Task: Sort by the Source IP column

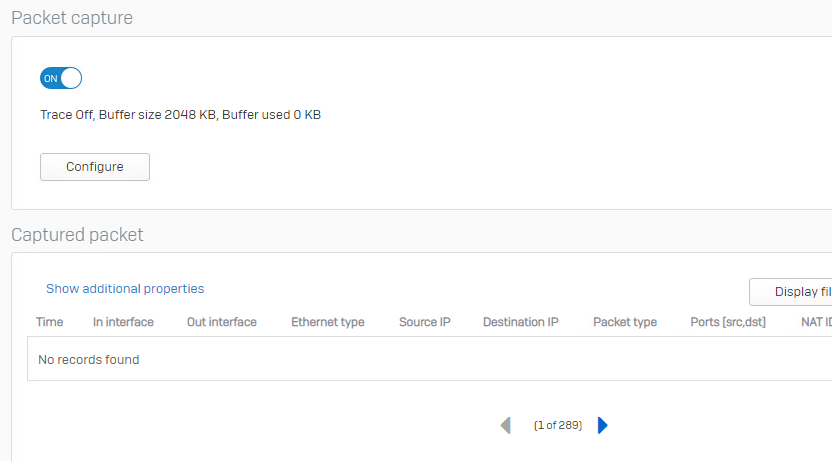Action: click(x=424, y=322)
